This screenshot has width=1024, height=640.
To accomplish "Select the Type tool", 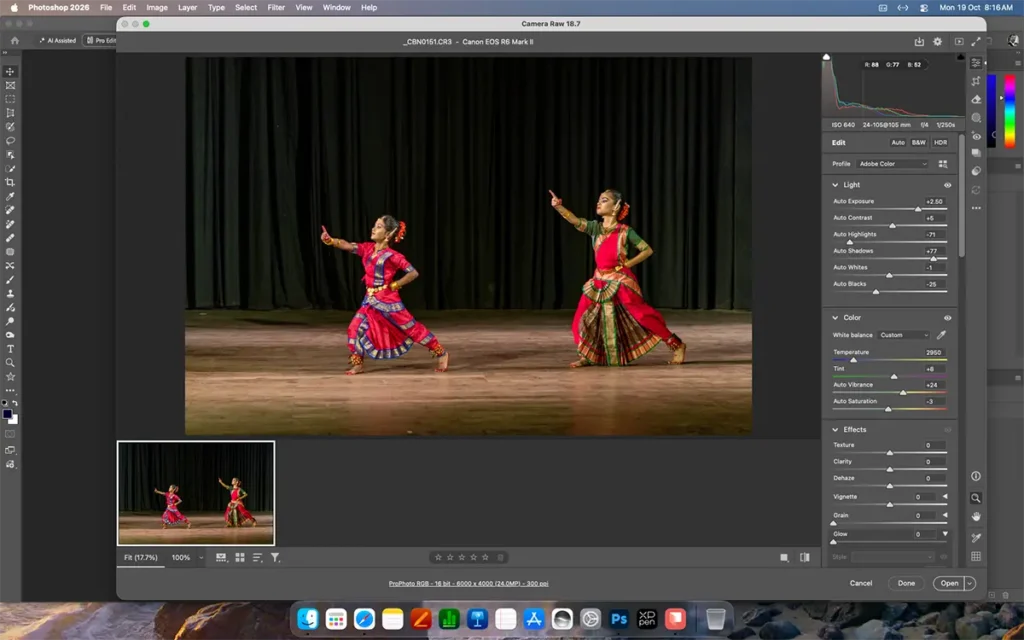I will [x=10, y=349].
